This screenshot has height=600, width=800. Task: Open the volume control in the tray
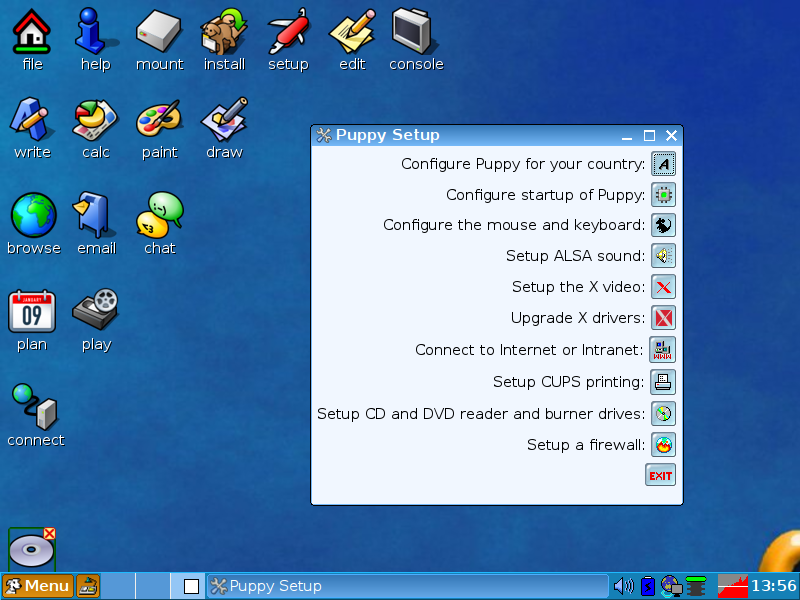[623, 586]
